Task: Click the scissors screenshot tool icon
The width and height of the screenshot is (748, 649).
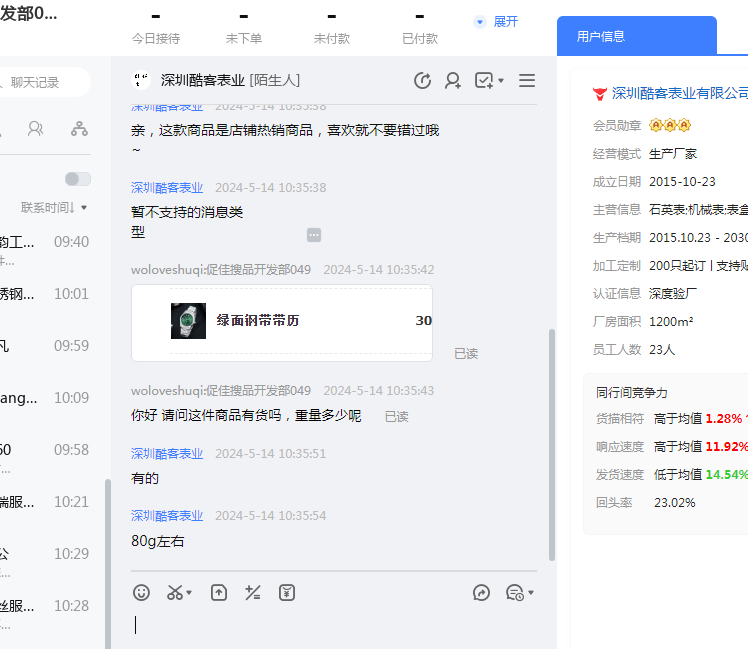Action: [x=176, y=592]
